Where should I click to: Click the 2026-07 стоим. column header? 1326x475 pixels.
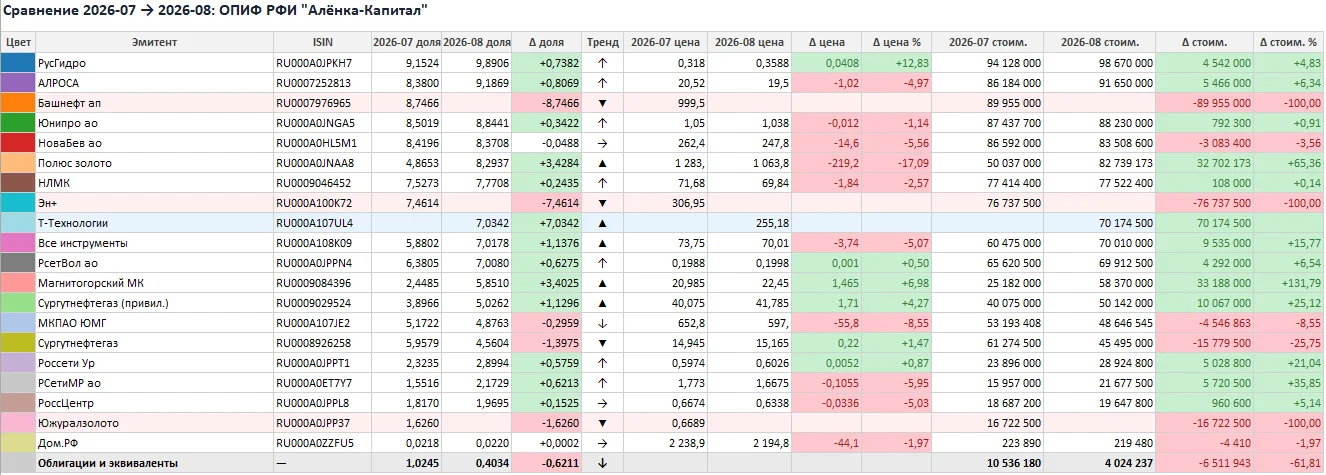988,42
